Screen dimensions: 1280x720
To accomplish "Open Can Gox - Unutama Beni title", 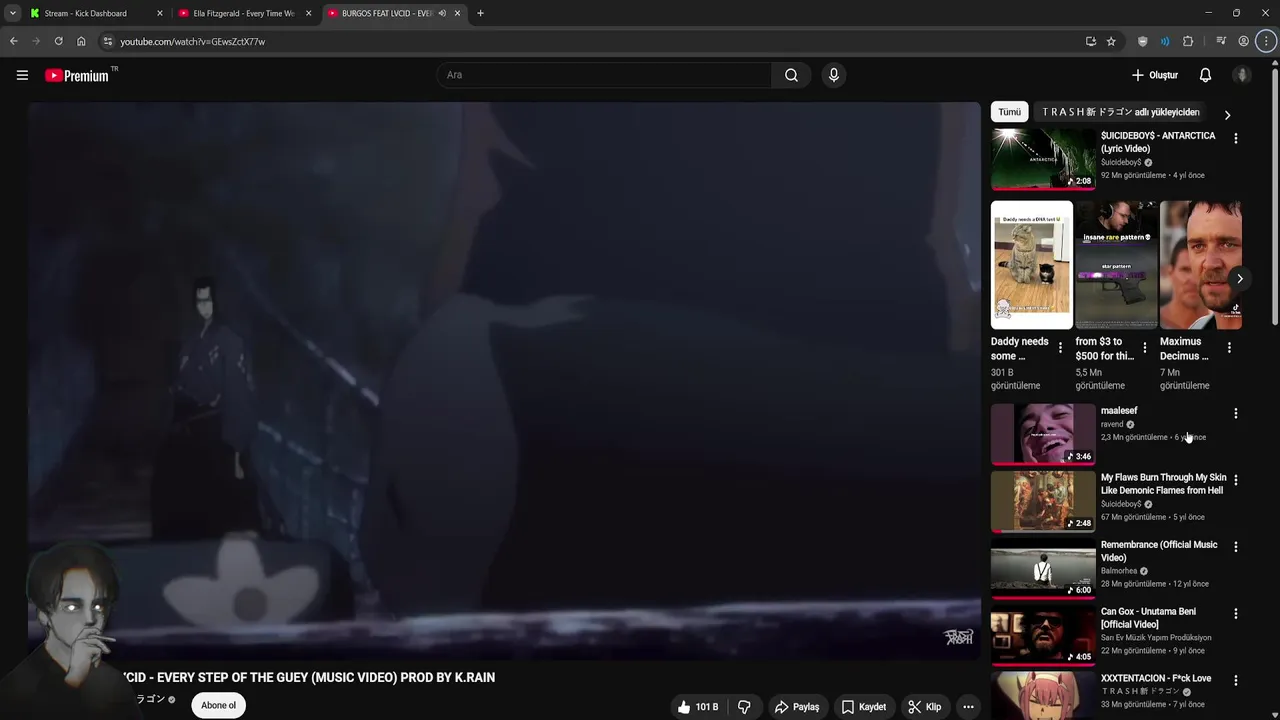I will click(x=1148, y=618).
